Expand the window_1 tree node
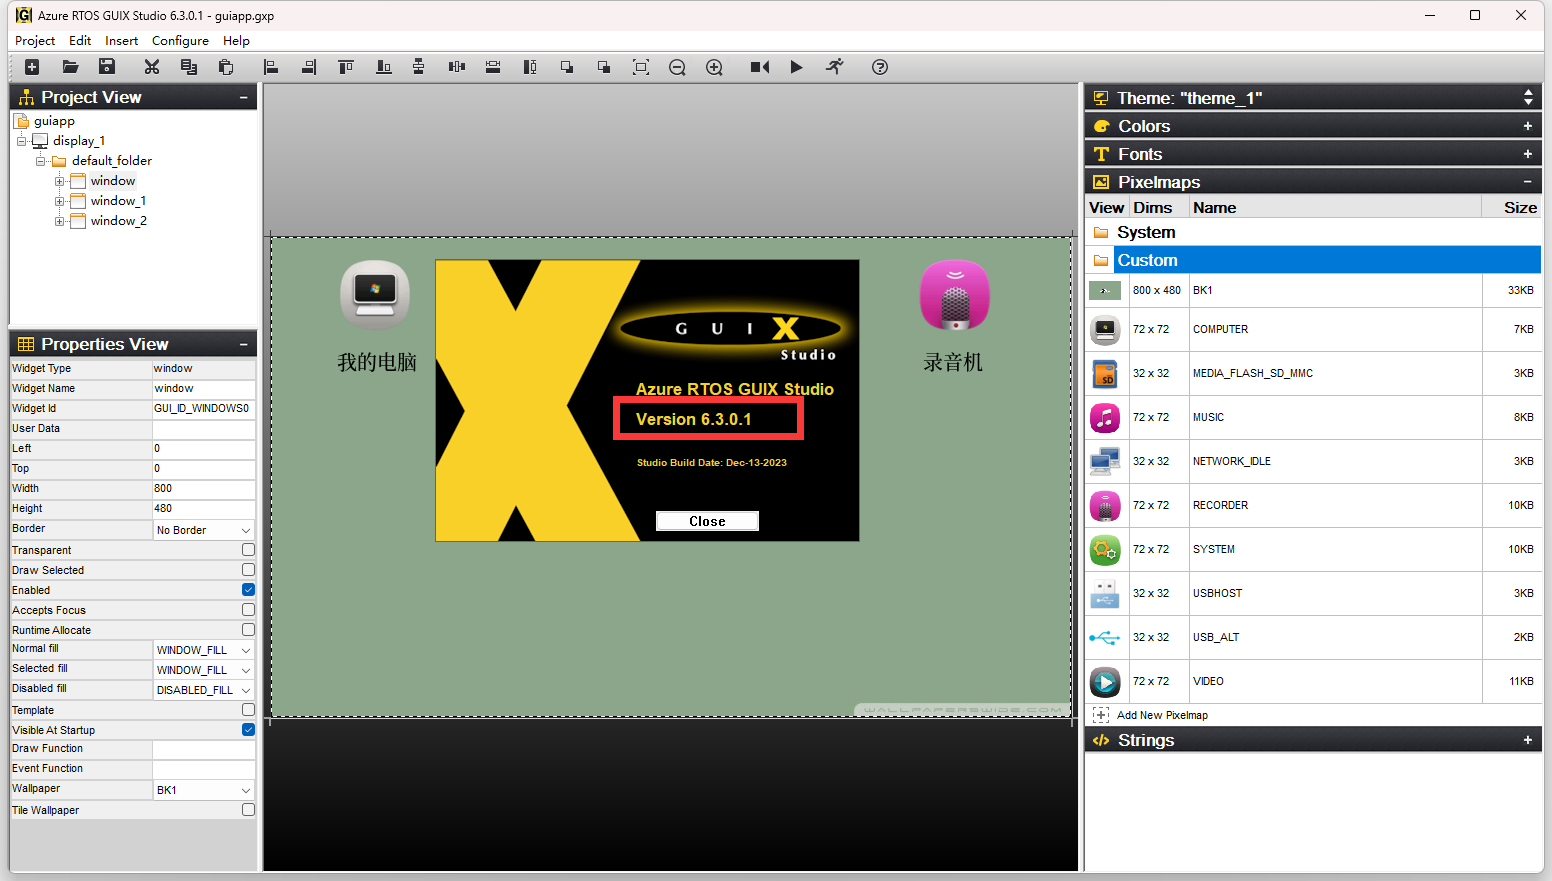Viewport: 1552px width, 881px height. [60, 201]
